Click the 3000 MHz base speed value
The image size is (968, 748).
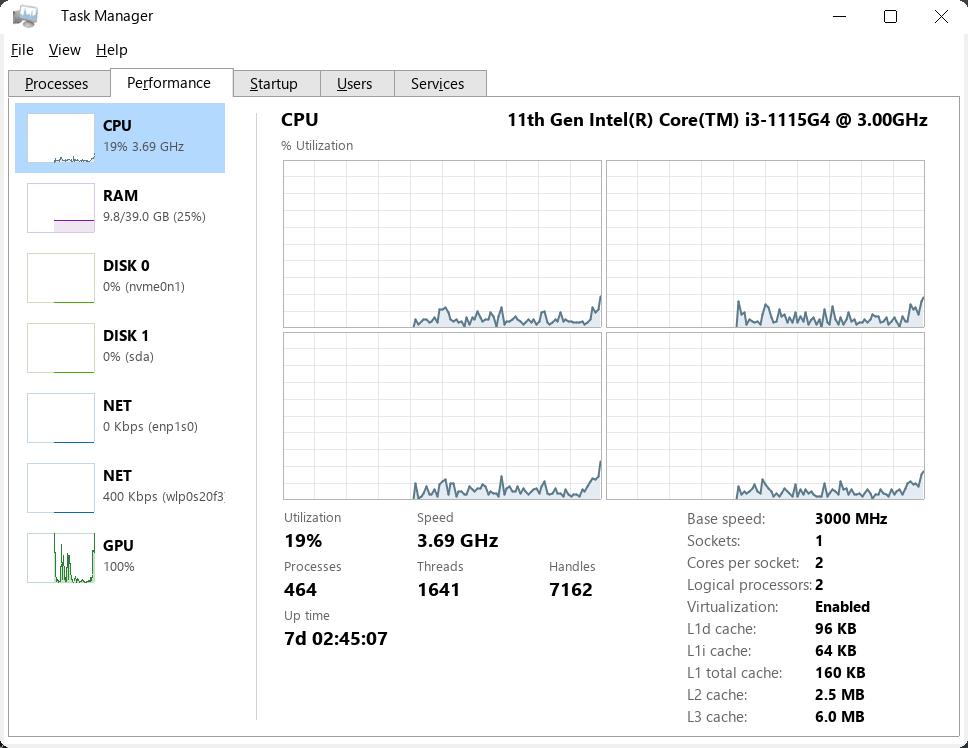(851, 518)
